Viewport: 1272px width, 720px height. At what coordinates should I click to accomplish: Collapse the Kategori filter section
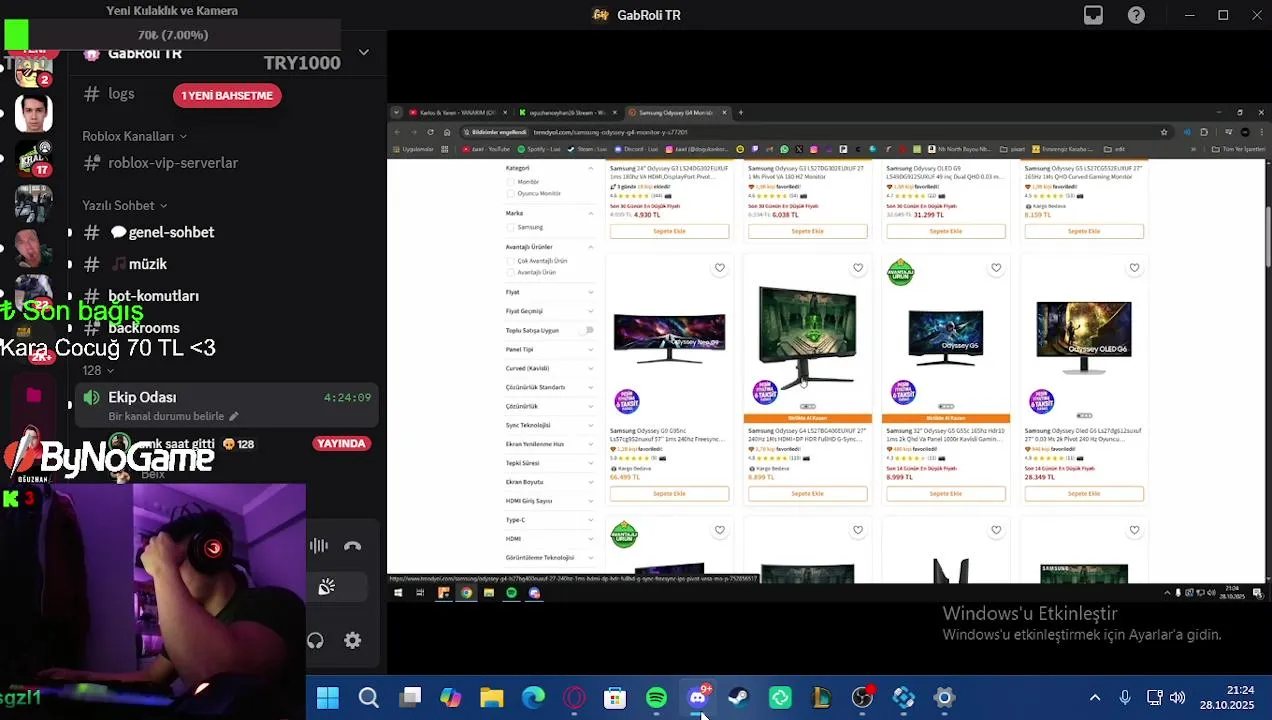pyautogui.click(x=549, y=168)
